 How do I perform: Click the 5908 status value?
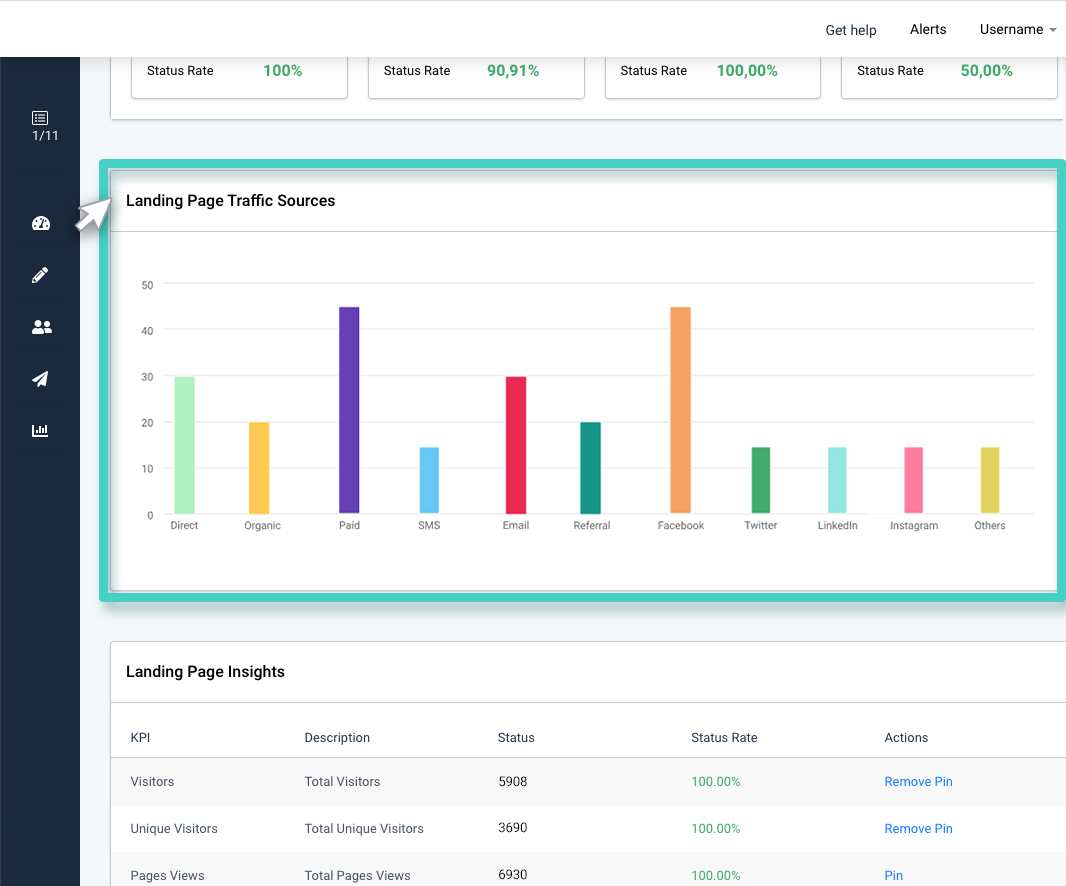click(x=513, y=781)
